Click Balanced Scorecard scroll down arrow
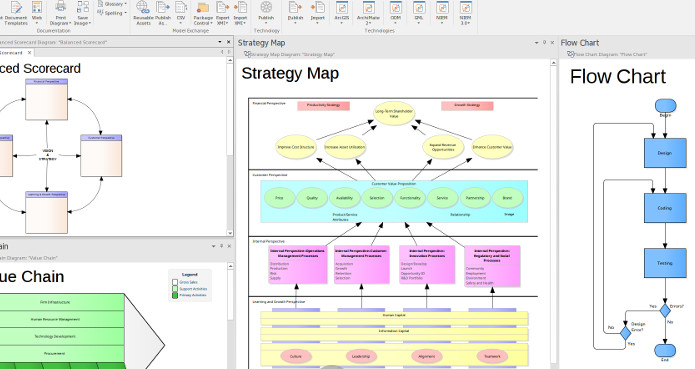This screenshot has height=369, width=695. tap(230, 233)
